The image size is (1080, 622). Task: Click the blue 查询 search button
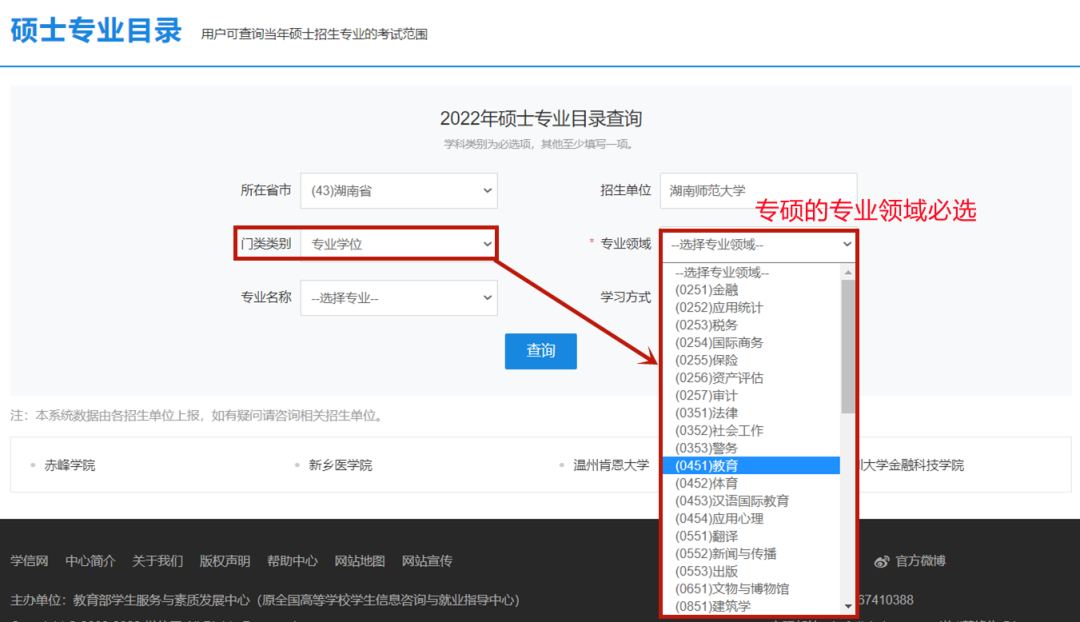tap(540, 351)
